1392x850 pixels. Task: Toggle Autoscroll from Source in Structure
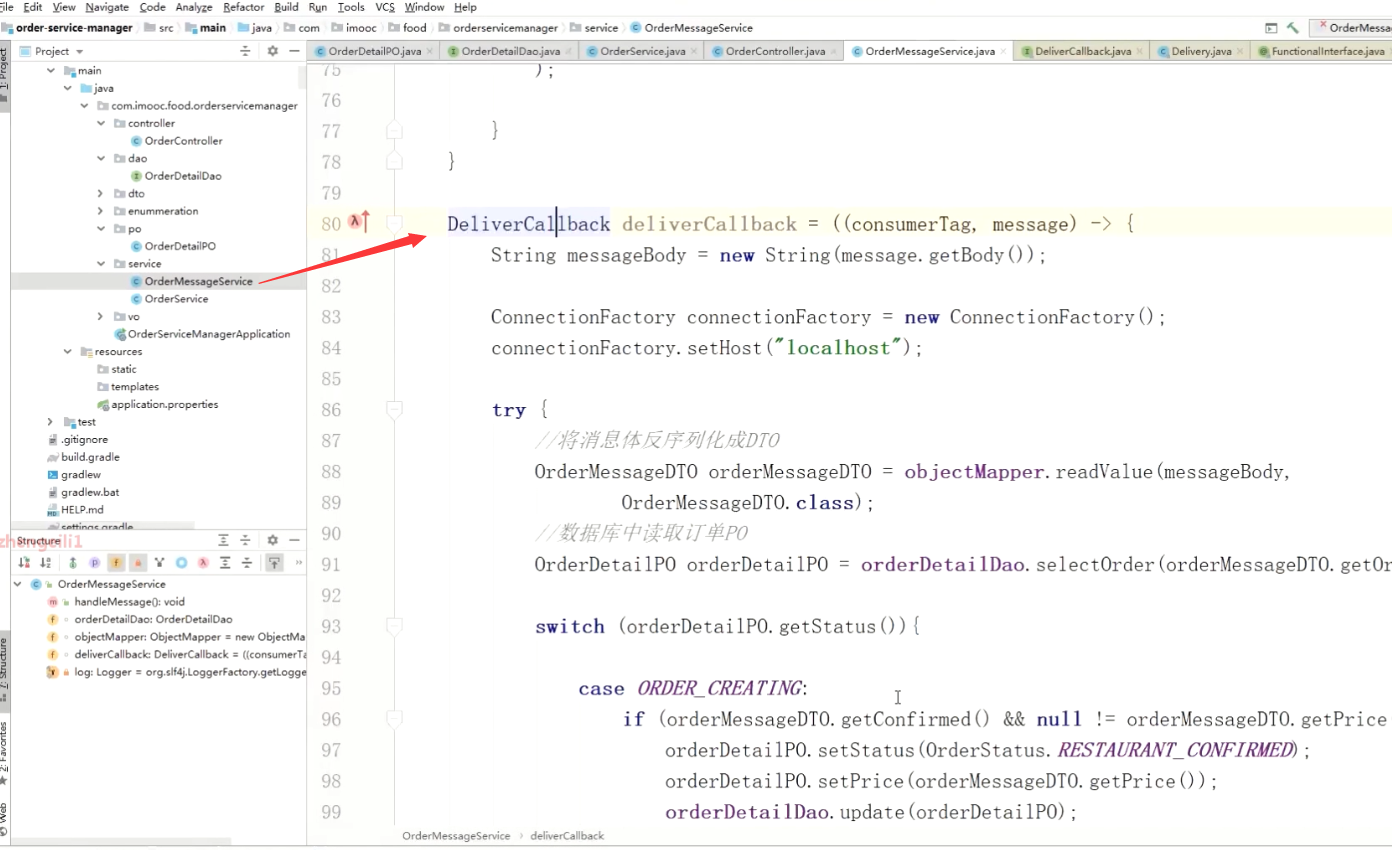tap(274, 563)
